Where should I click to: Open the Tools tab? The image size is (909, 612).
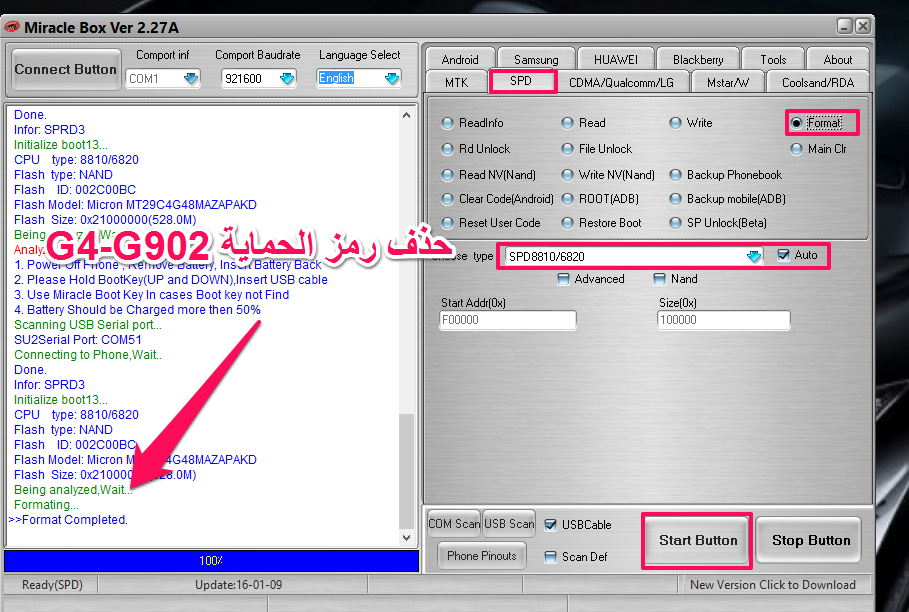pos(773,60)
